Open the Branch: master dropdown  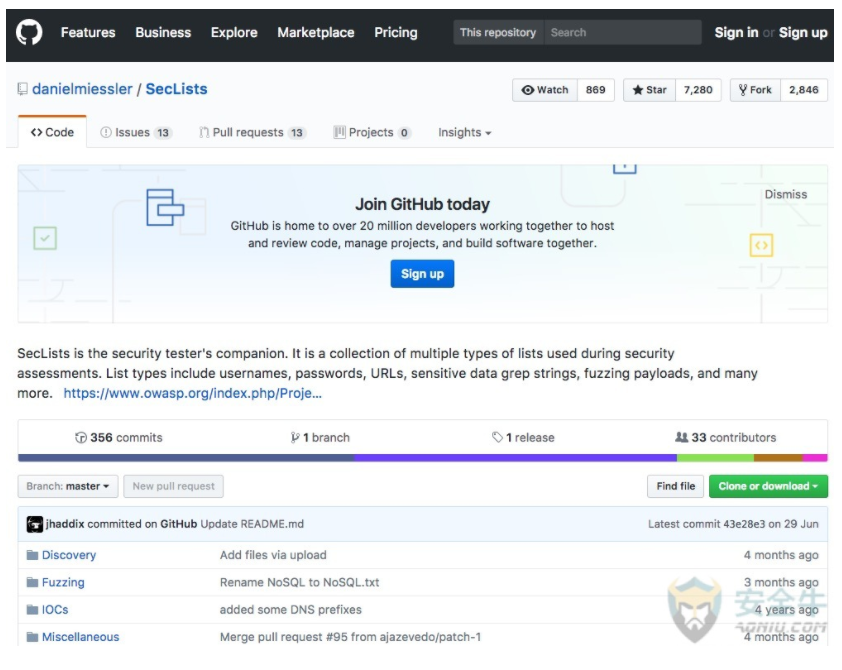(68, 486)
